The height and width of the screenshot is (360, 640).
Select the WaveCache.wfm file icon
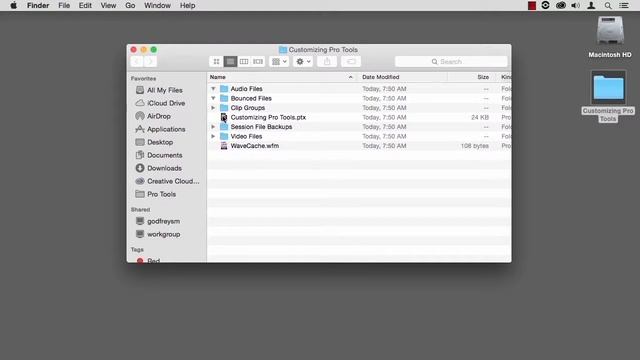pyautogui.click(x=224, y=146)
